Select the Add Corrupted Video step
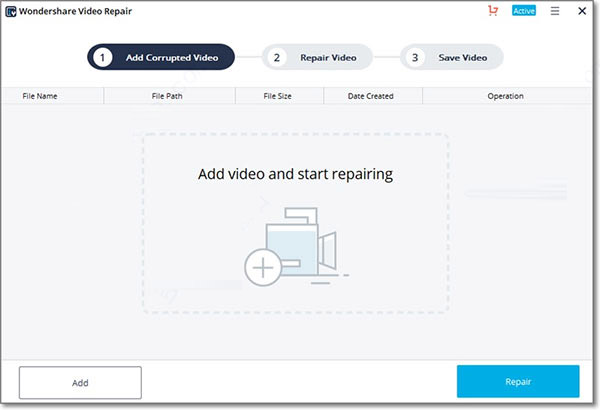Image resolution: width=600 pixels, height=410 pixels. click(161, 57)
